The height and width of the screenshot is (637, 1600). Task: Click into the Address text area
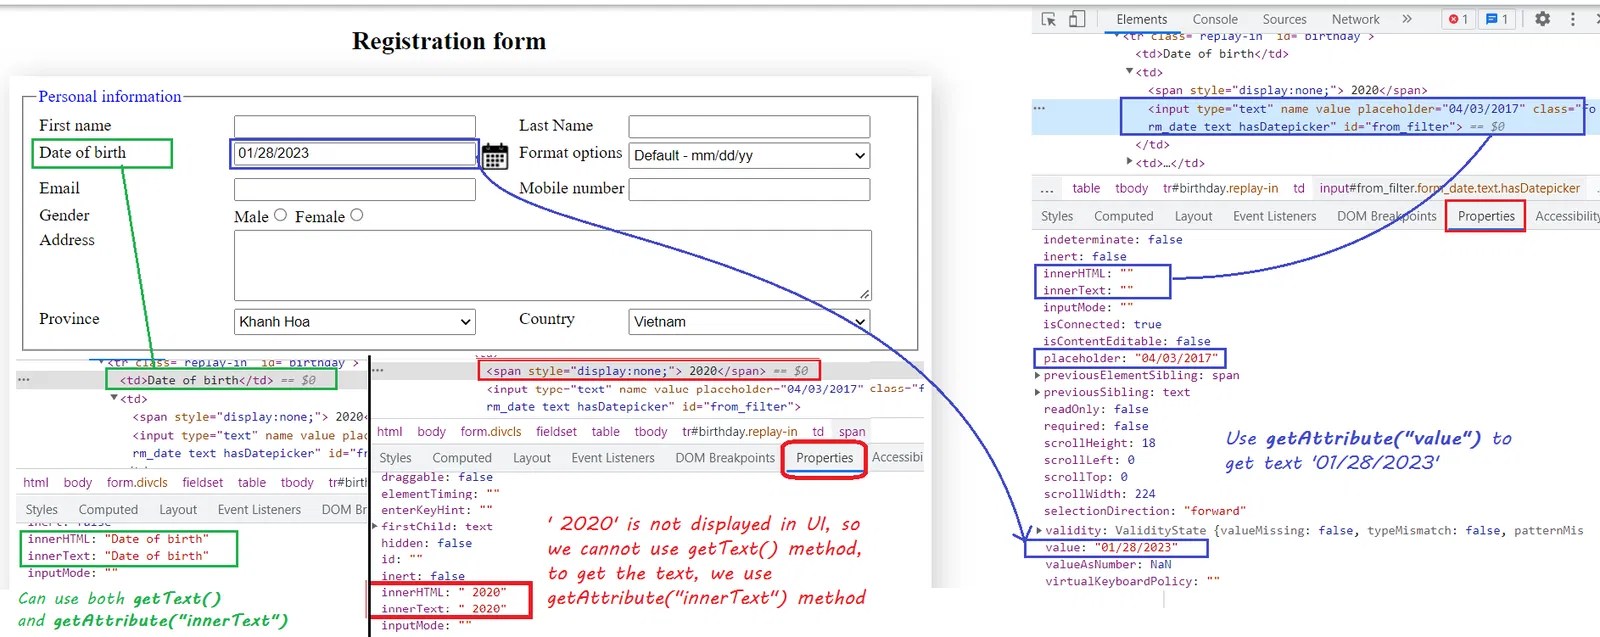click(553, 265)
